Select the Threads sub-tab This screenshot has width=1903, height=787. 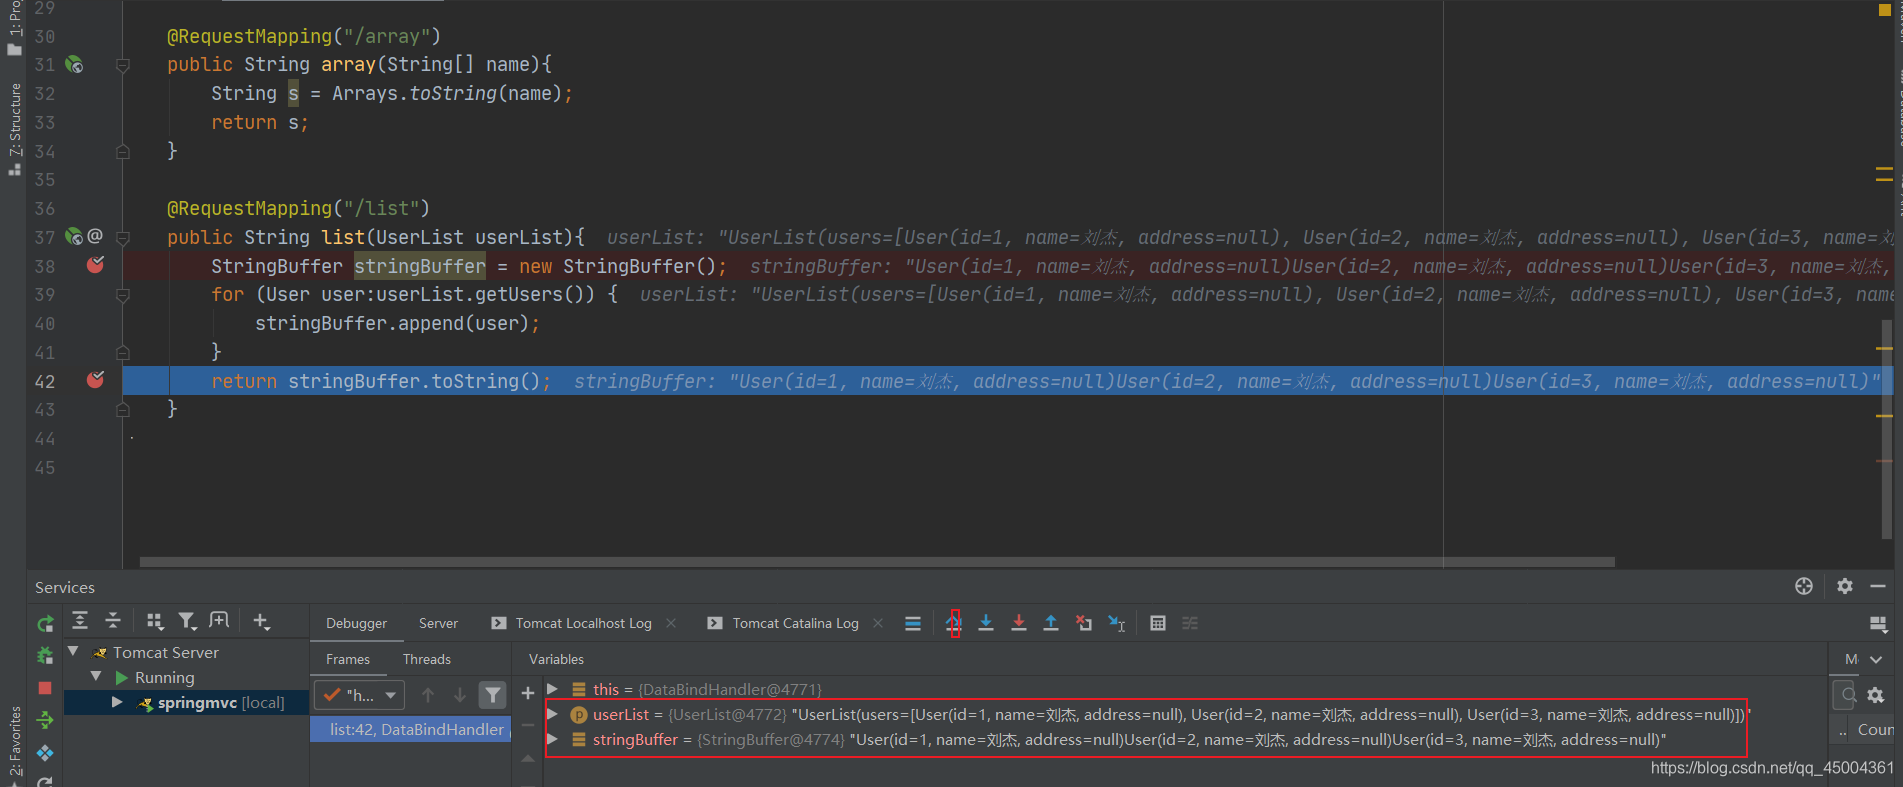[426, 659]
